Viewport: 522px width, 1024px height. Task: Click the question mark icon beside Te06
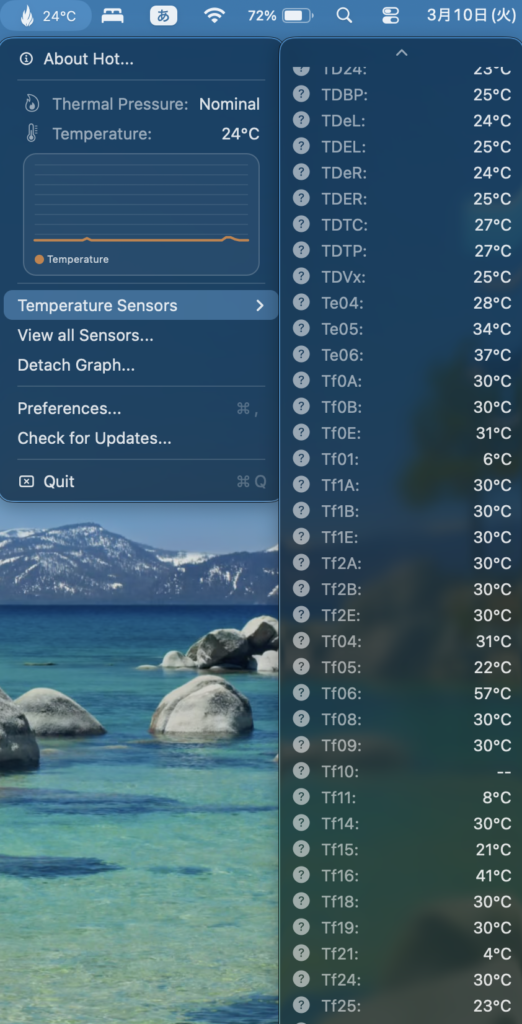coord(301,355)
